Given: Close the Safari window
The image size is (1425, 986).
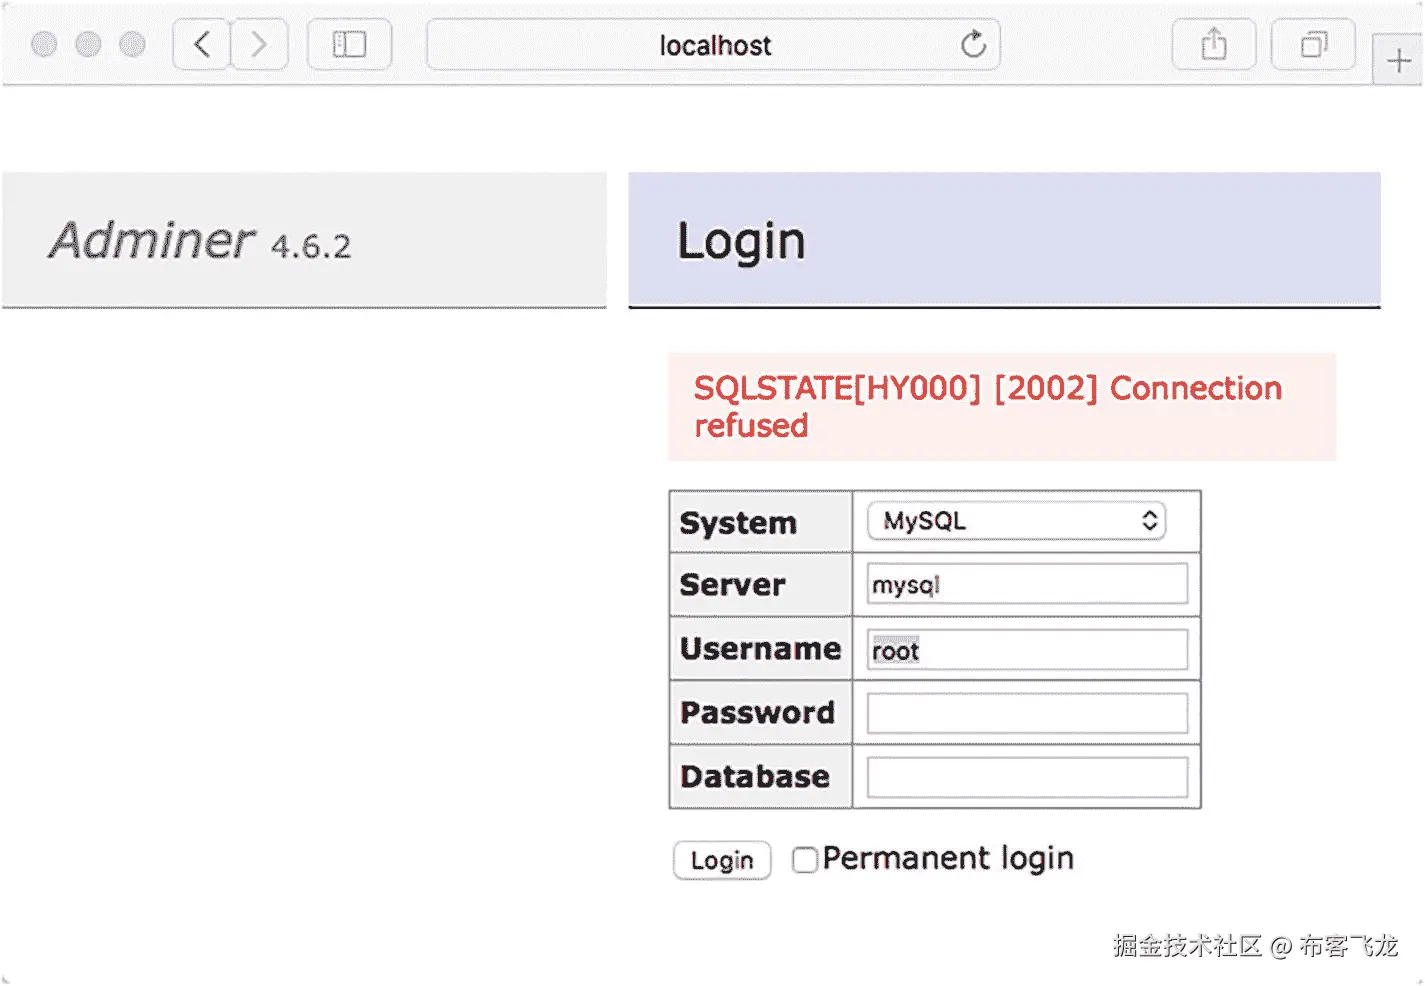Looking at the screenshot, I should coord(44,45).
